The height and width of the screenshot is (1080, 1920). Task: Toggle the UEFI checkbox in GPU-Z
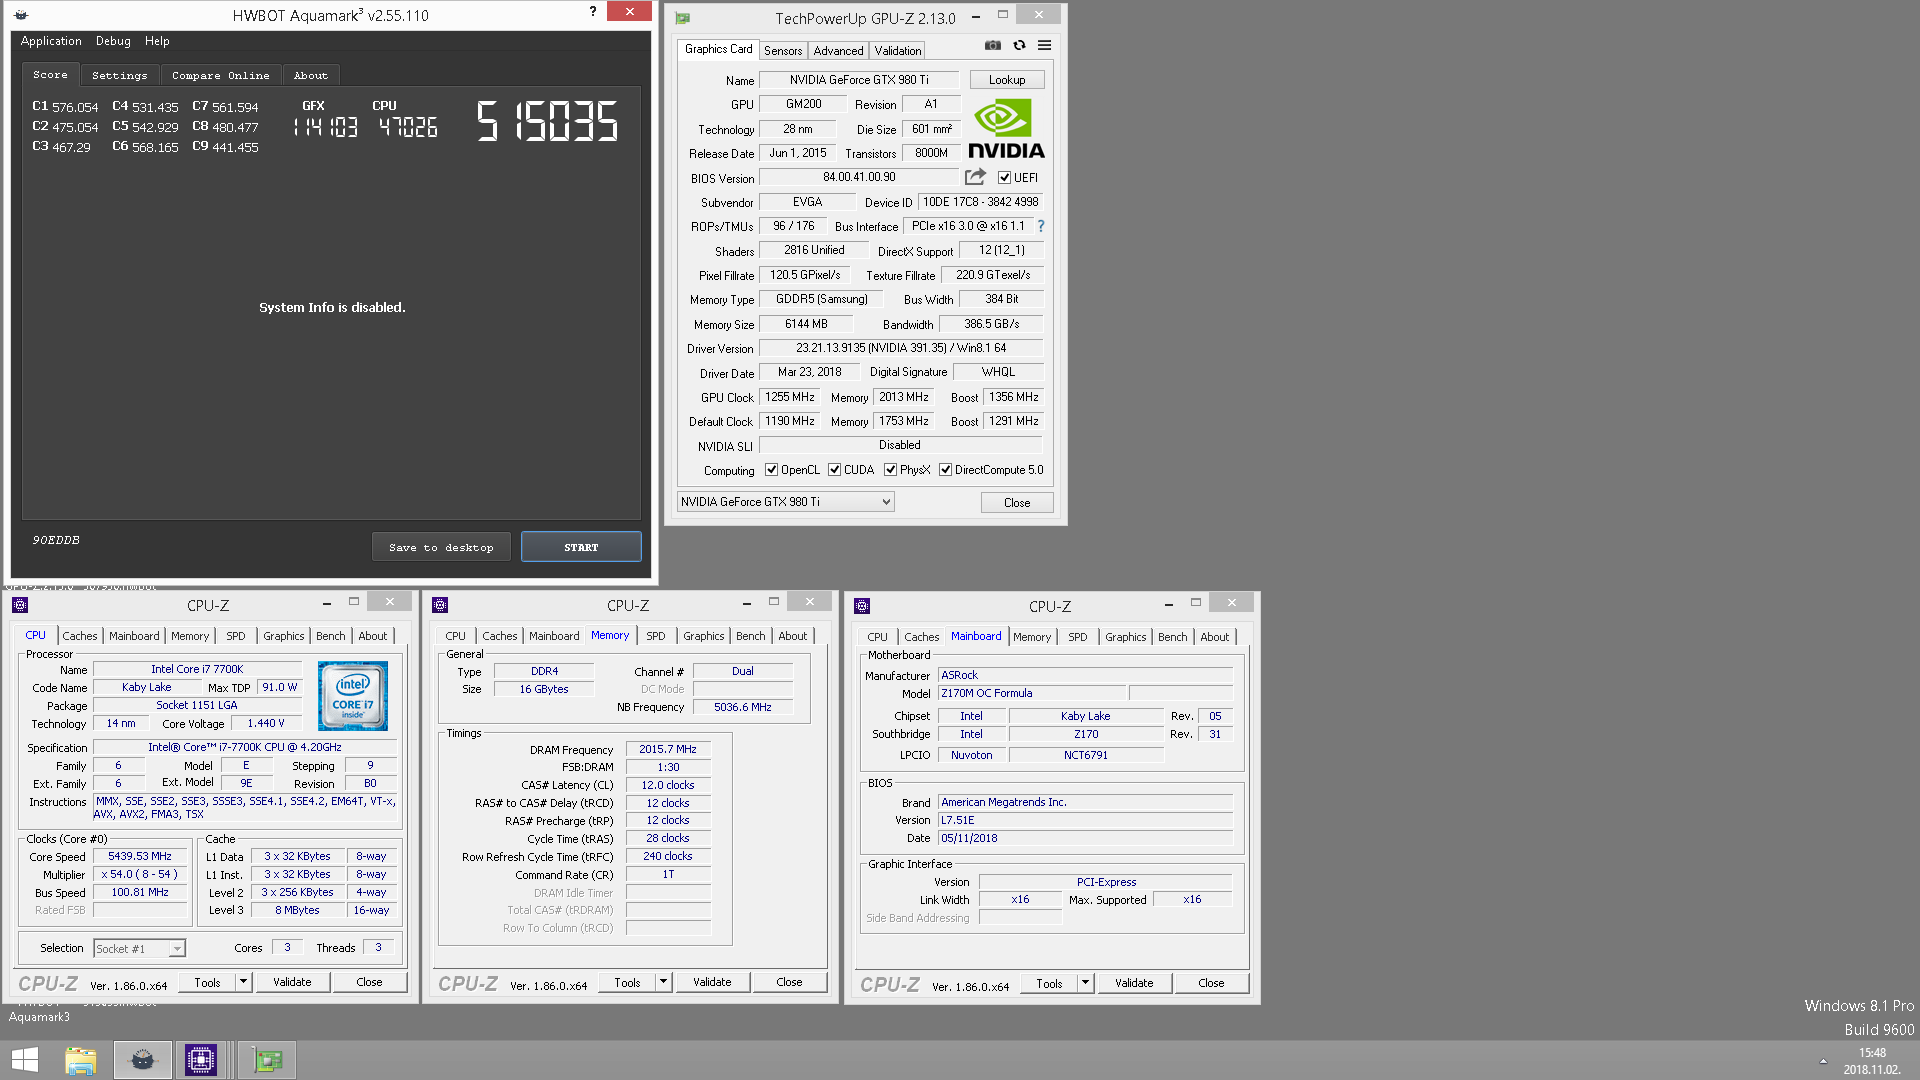pyautogui.click(x=1004, y=178)
